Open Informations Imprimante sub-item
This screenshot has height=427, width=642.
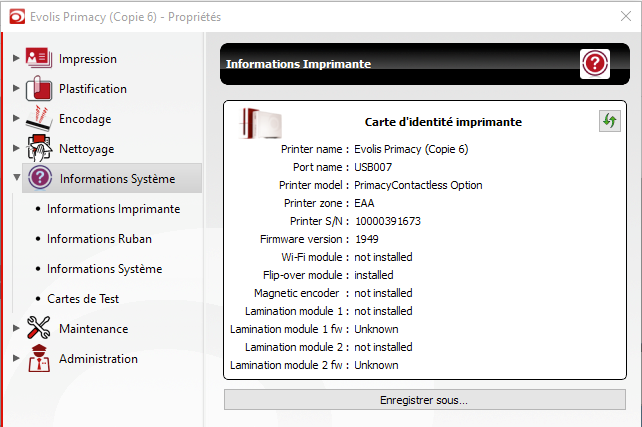113,209
